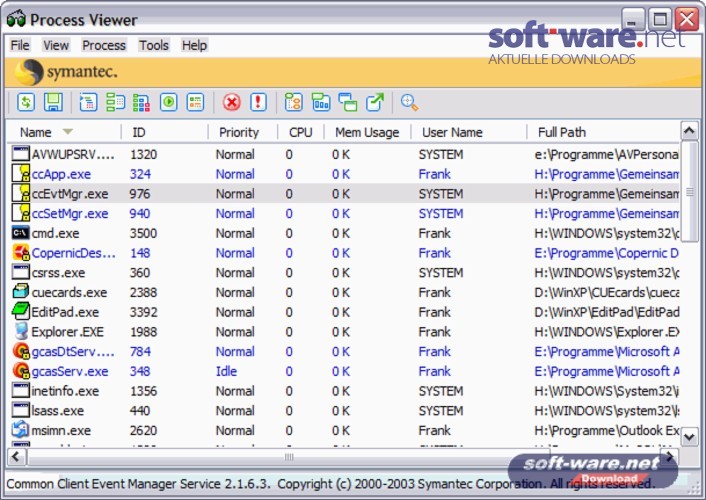Click the Explorer.EXE computer icon
This screenshot has width=706, height=500.
click(20, 332)
